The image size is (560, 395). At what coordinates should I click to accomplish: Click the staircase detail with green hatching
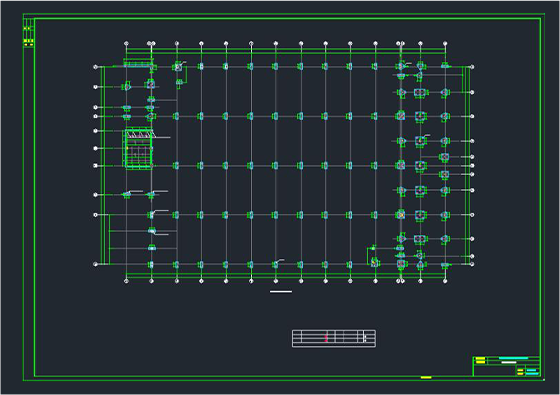[139, 148]
